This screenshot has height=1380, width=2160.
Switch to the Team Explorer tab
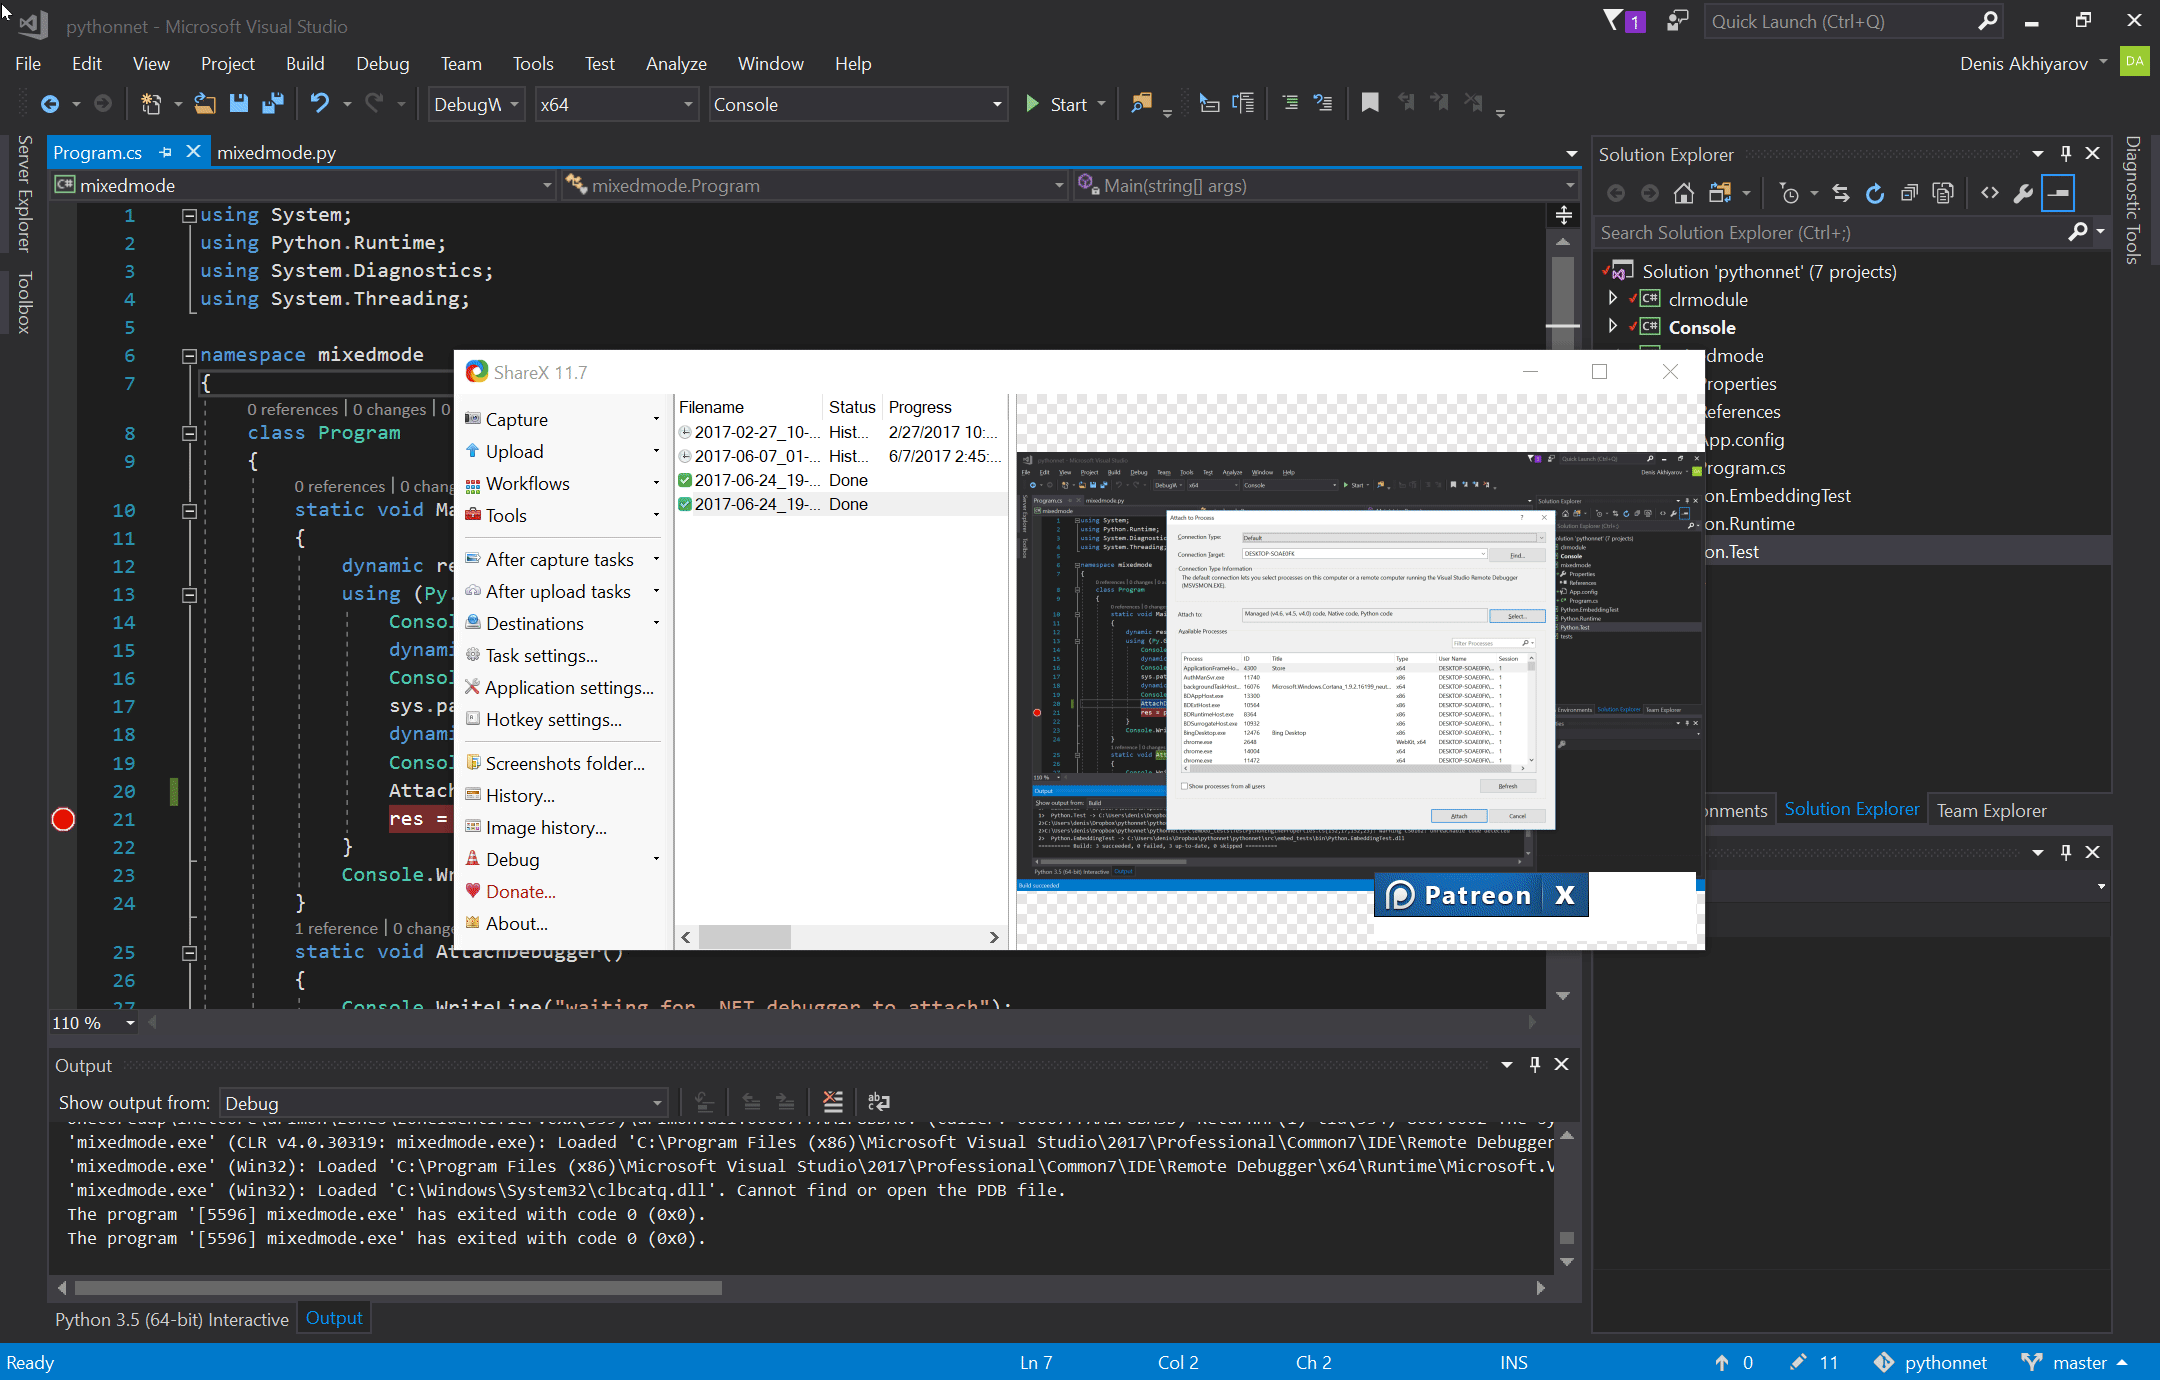pos(1991,811)
